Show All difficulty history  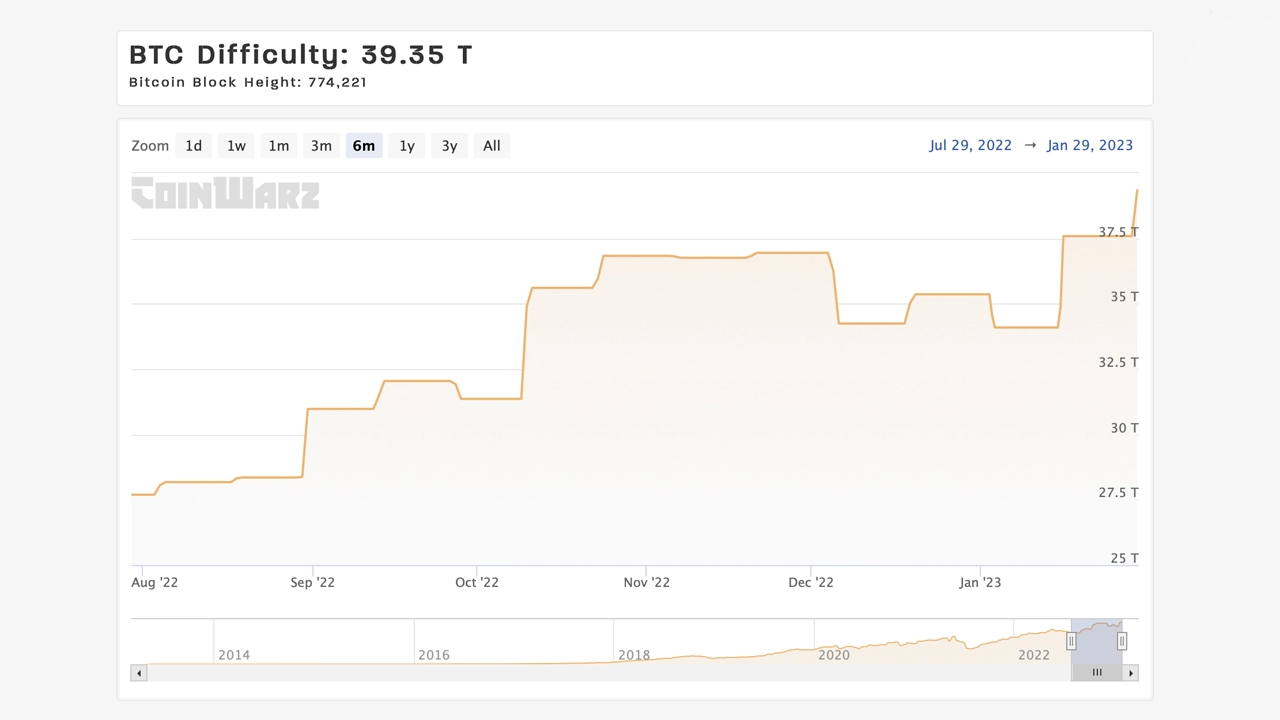coord(491,146)
